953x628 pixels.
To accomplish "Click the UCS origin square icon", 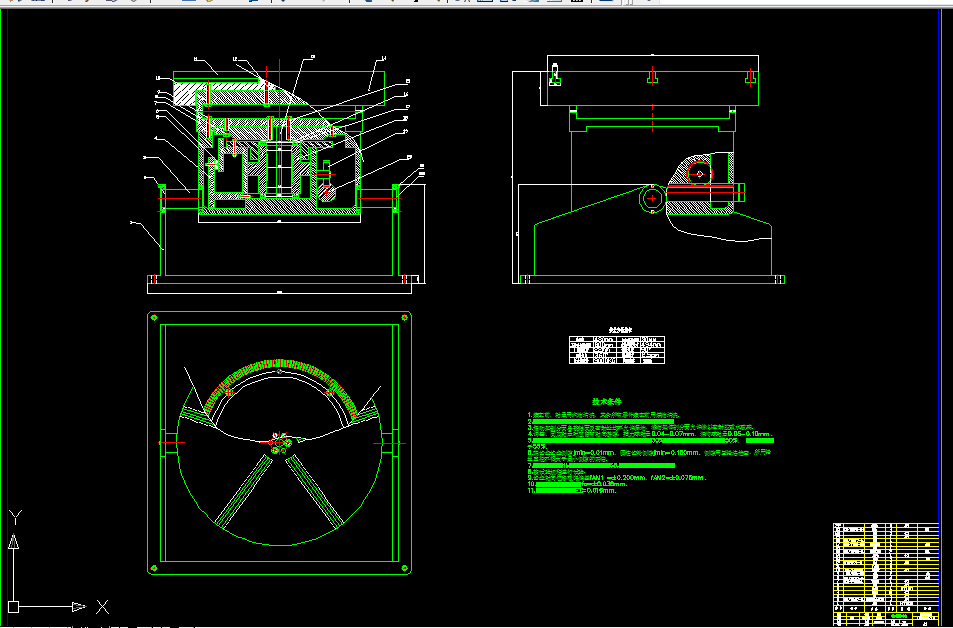I will pos(13,607).
